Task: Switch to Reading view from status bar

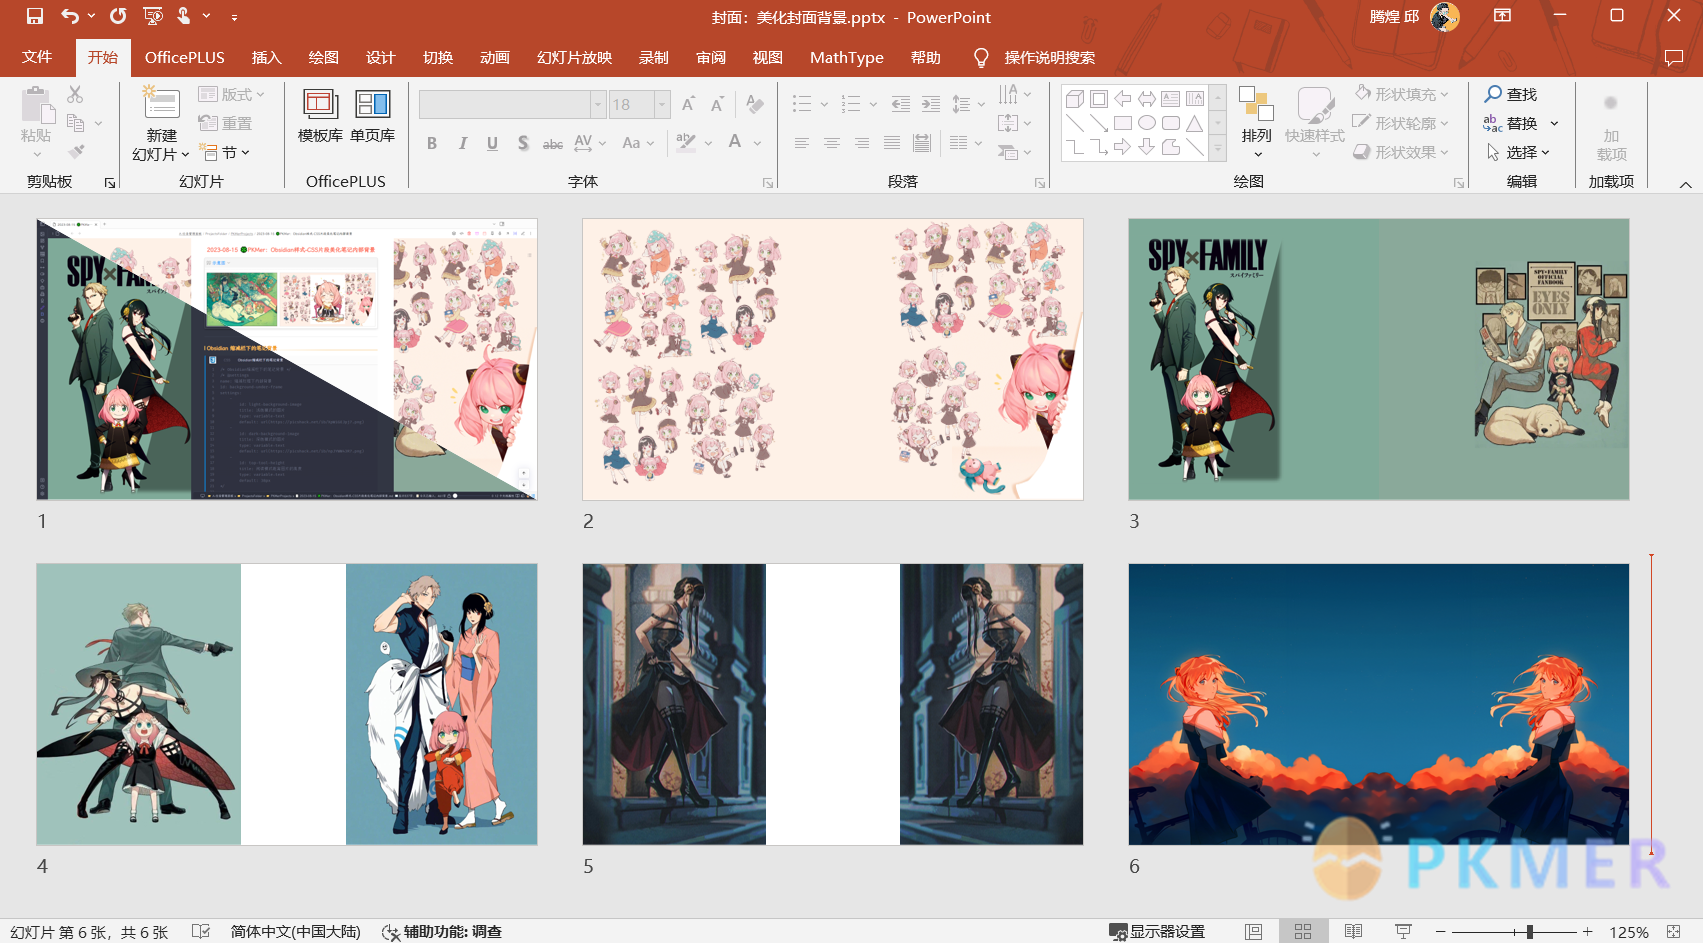Action: (1353, 931)
